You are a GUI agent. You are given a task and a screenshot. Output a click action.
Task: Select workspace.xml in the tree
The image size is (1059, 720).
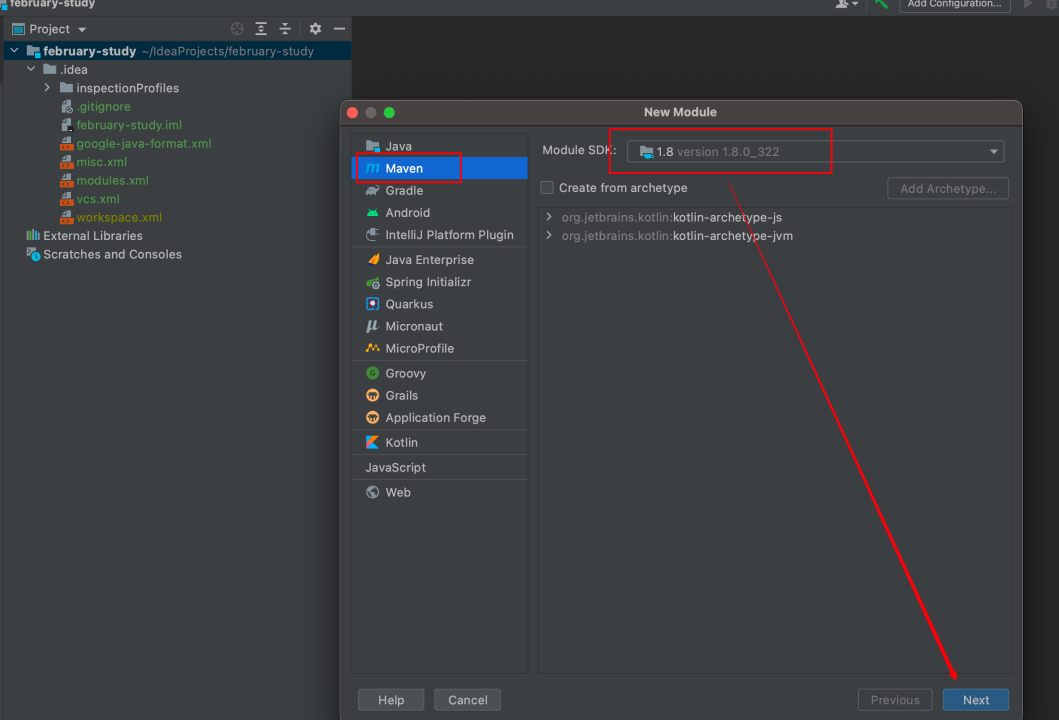119,217
